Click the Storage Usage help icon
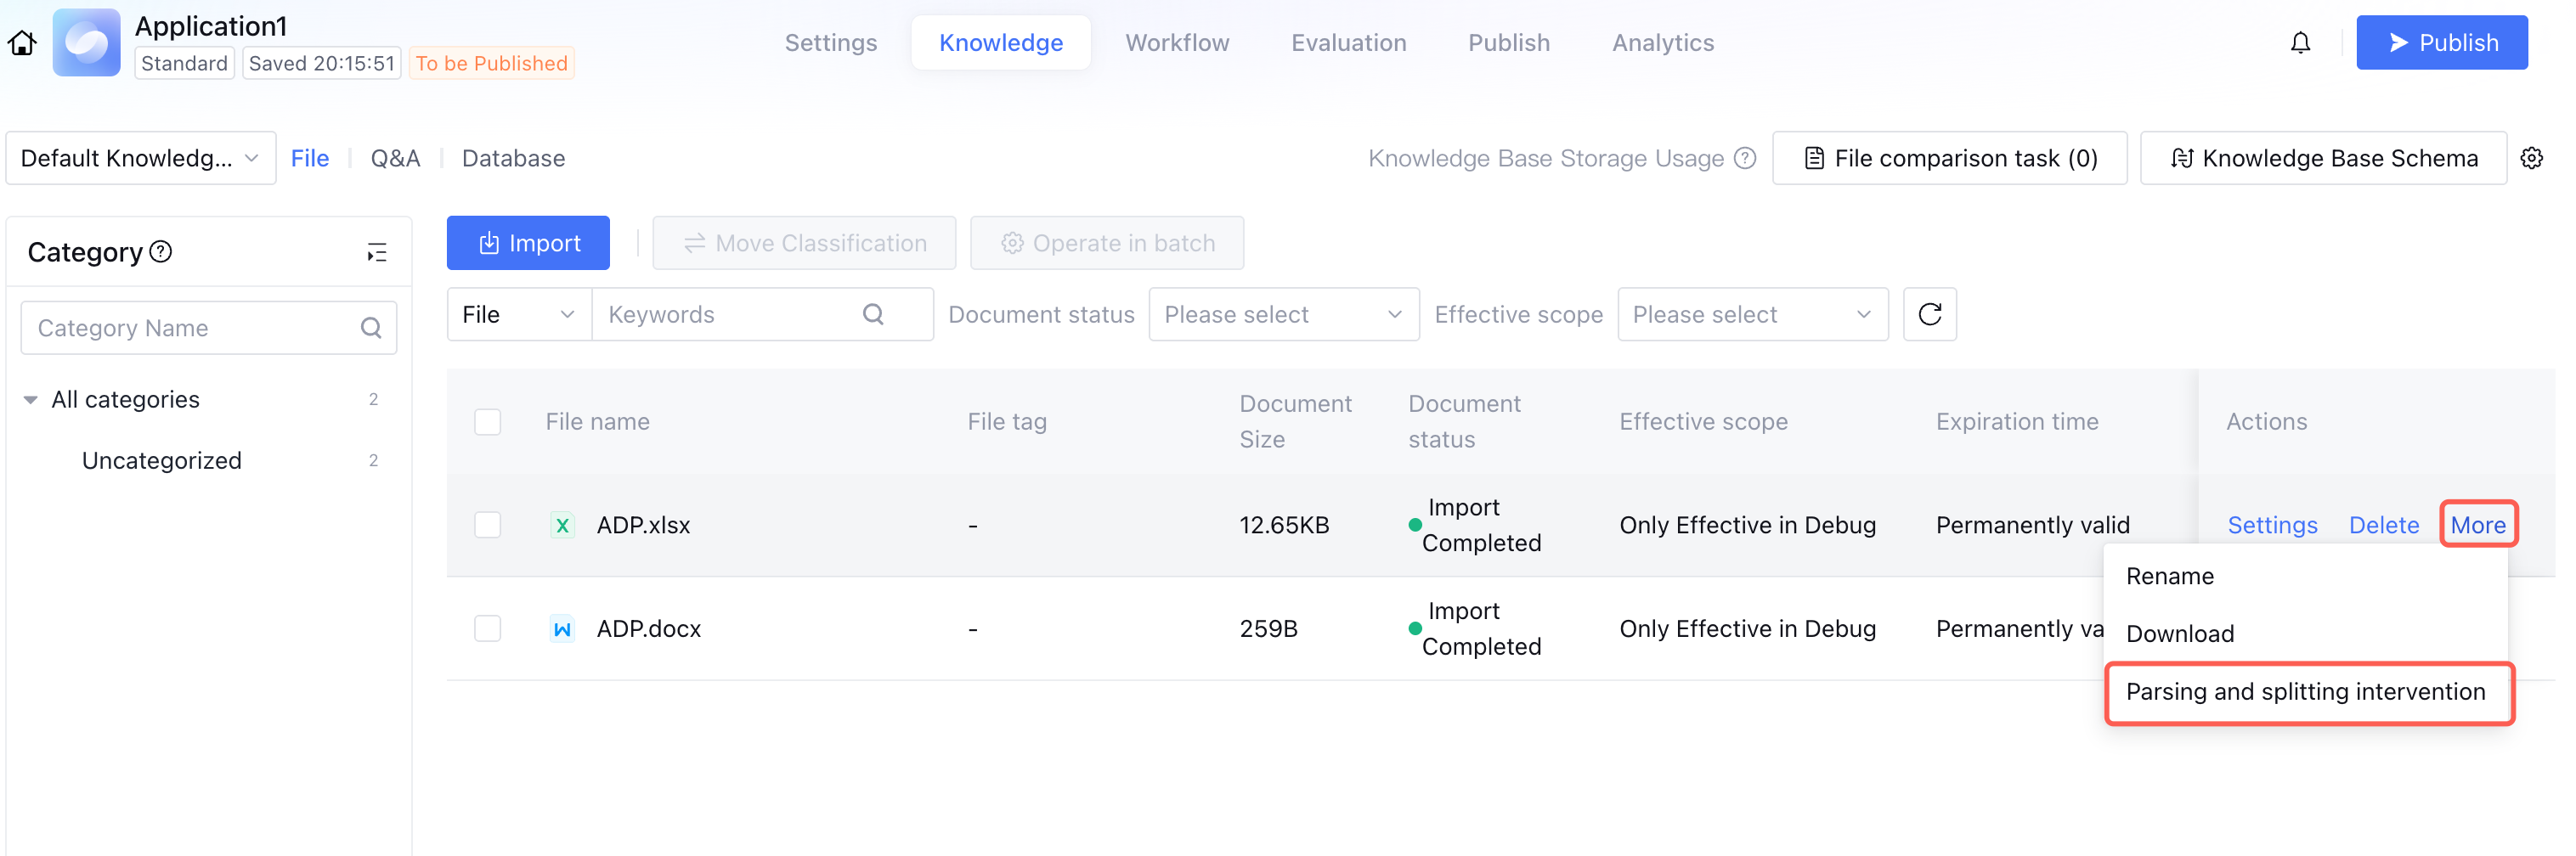 coord(1745,158)
